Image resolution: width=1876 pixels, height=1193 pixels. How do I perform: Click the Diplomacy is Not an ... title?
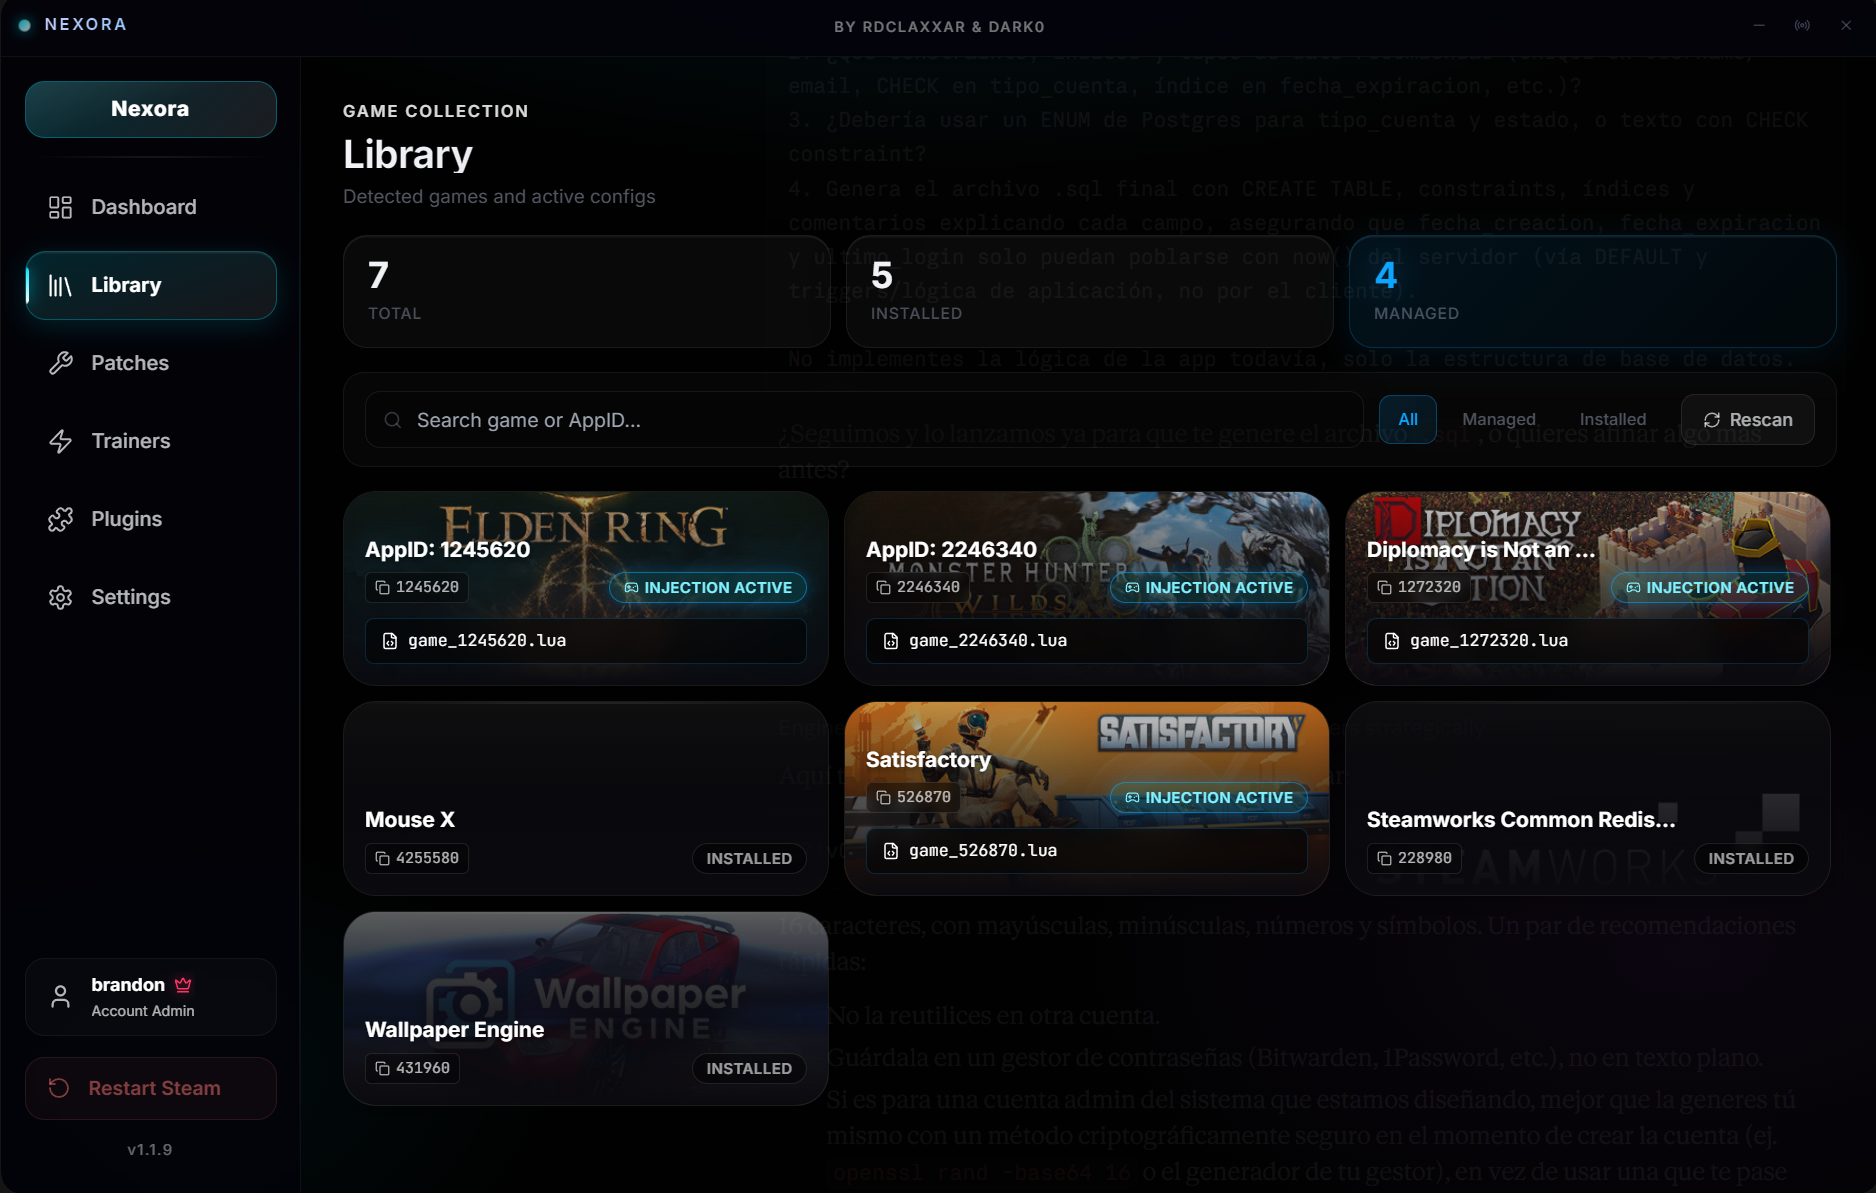pos(1481,550)
